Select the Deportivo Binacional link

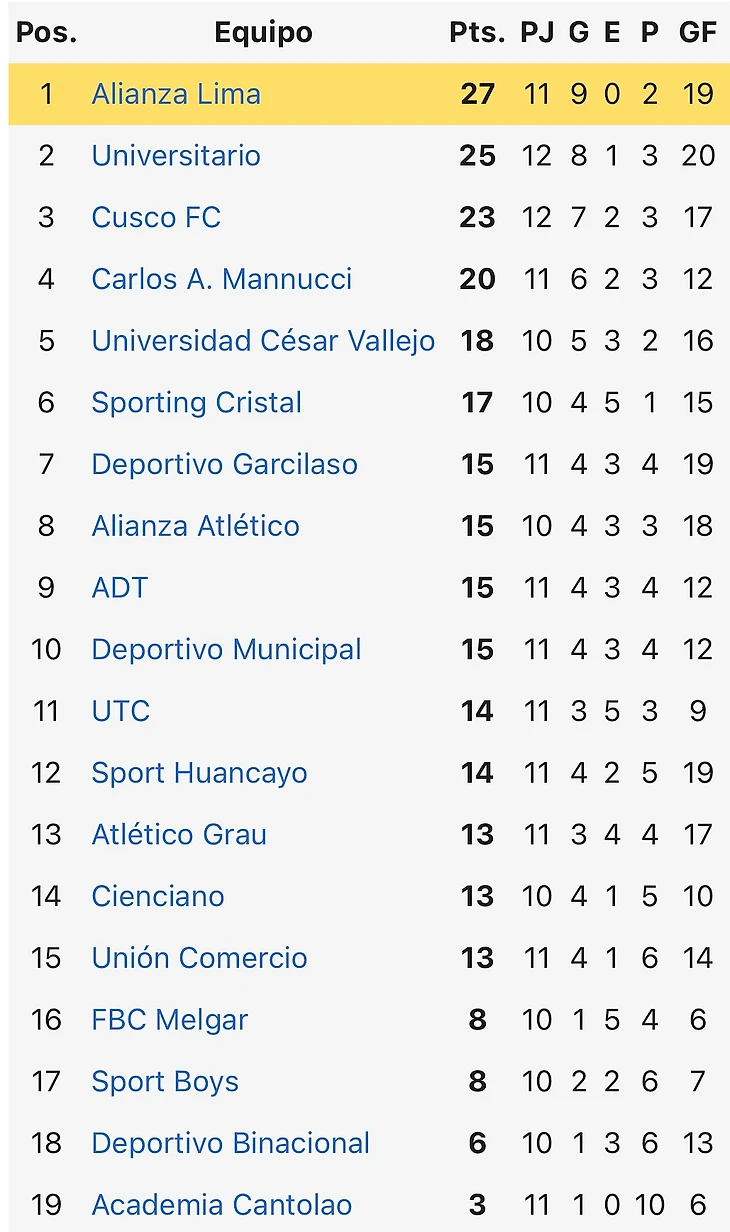230,1143
